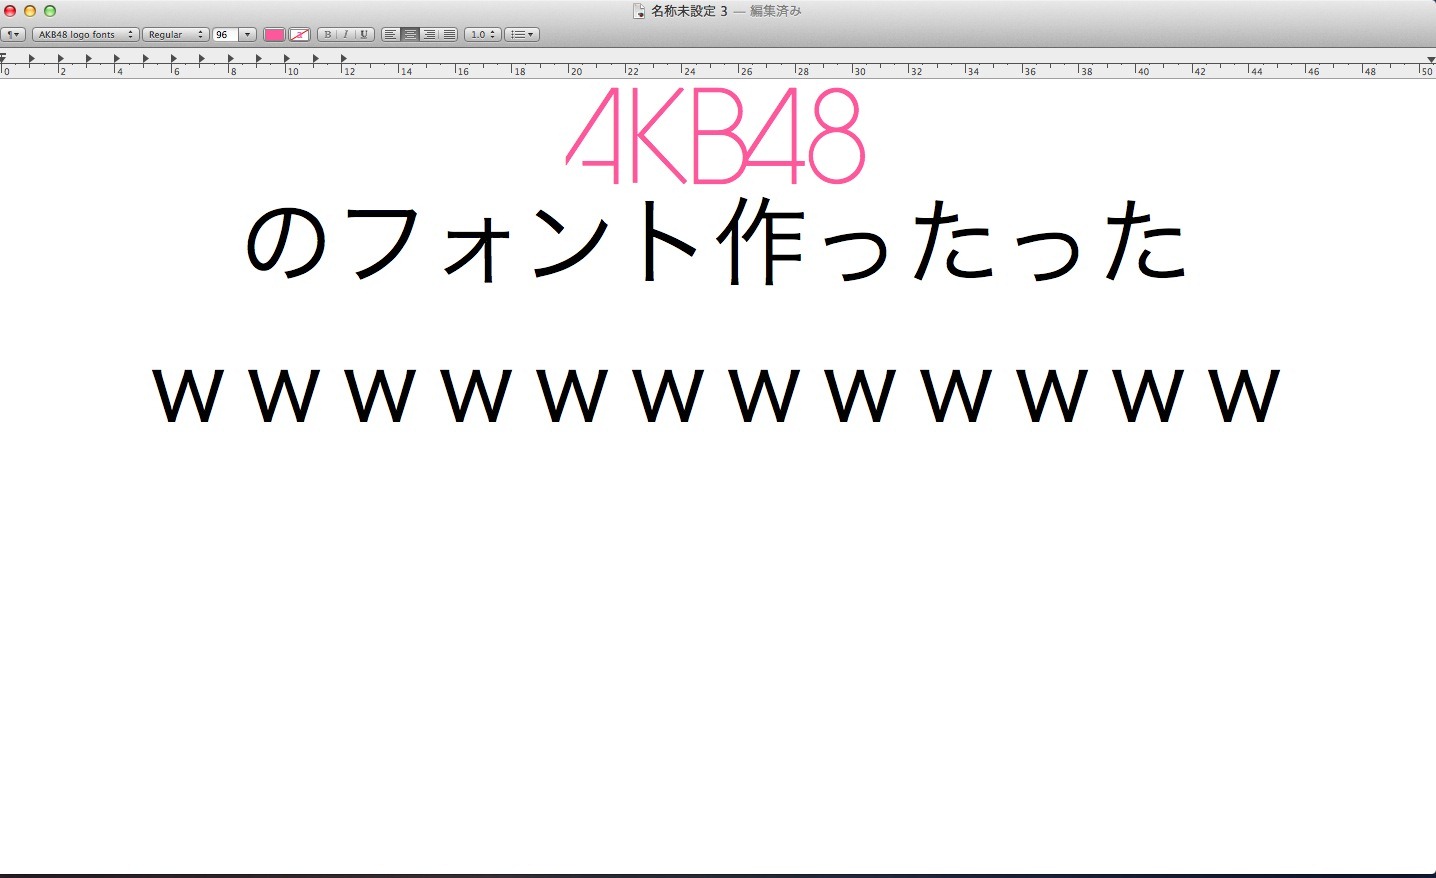
Task: Toggle italic formatting
Action: click(345, 34)
